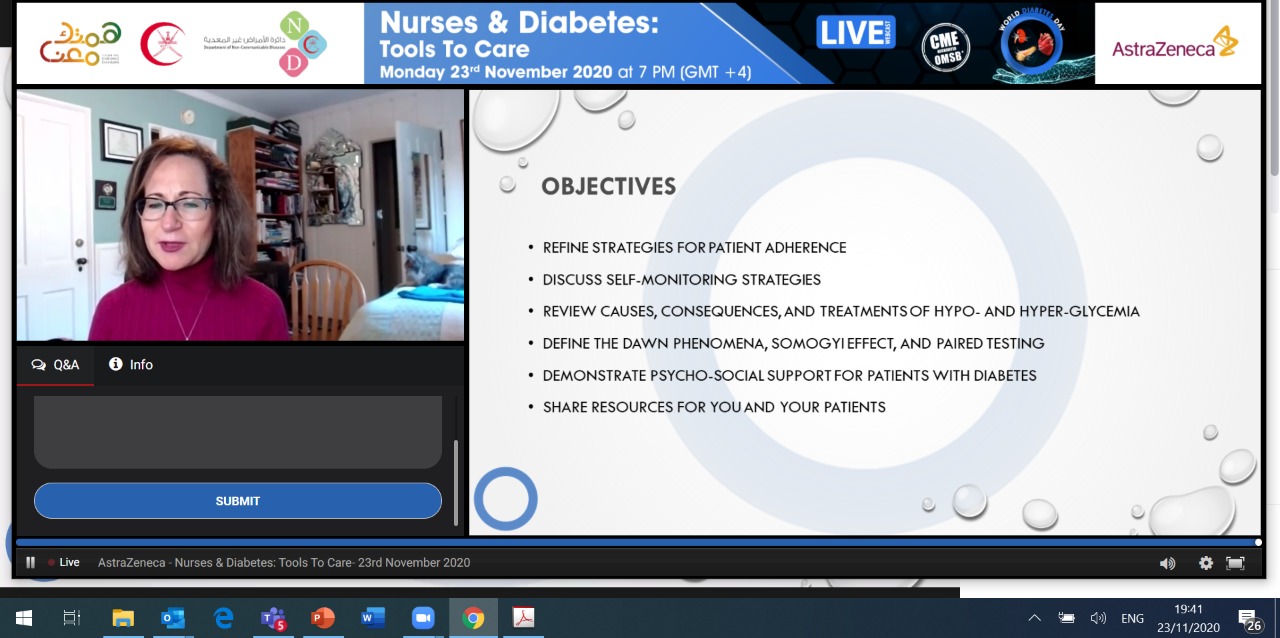This screenshot has width=1280, height=638.
Task: Open Zoom from the taskbar
Action: 422,618
